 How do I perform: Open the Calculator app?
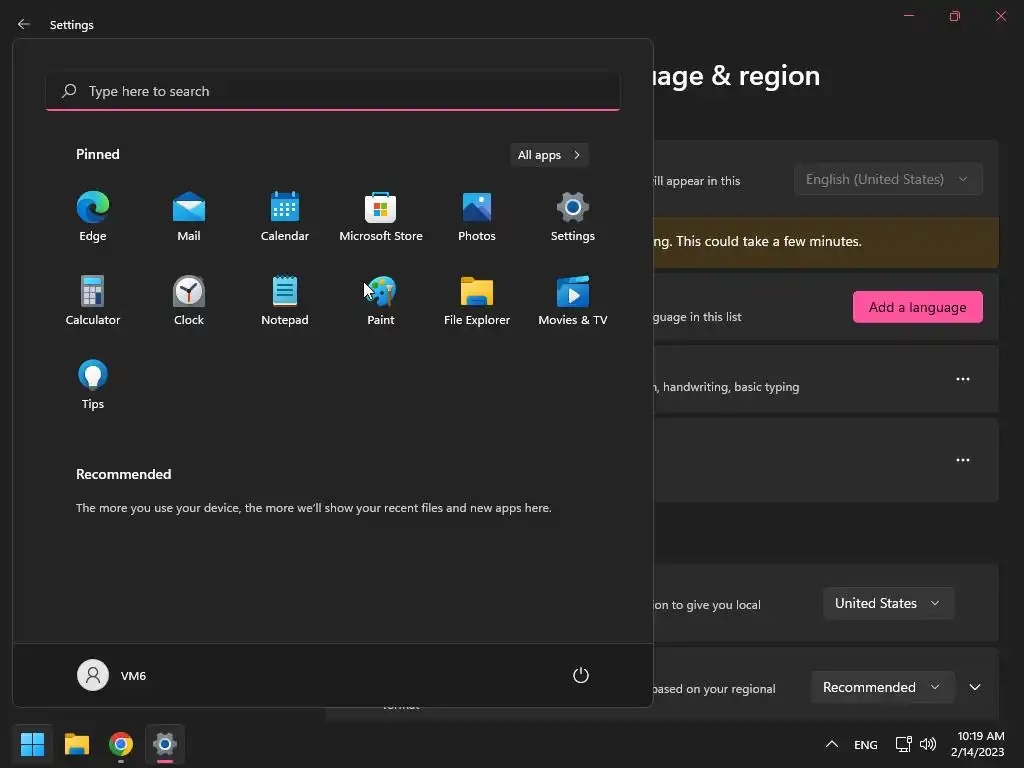93,300
